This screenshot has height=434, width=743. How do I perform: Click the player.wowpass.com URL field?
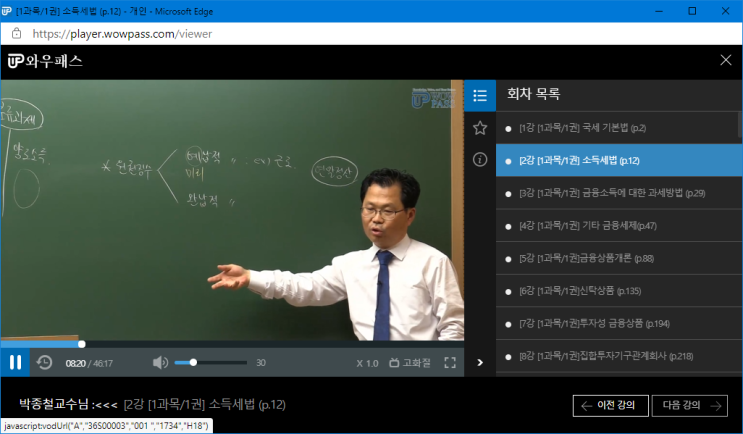122,34
